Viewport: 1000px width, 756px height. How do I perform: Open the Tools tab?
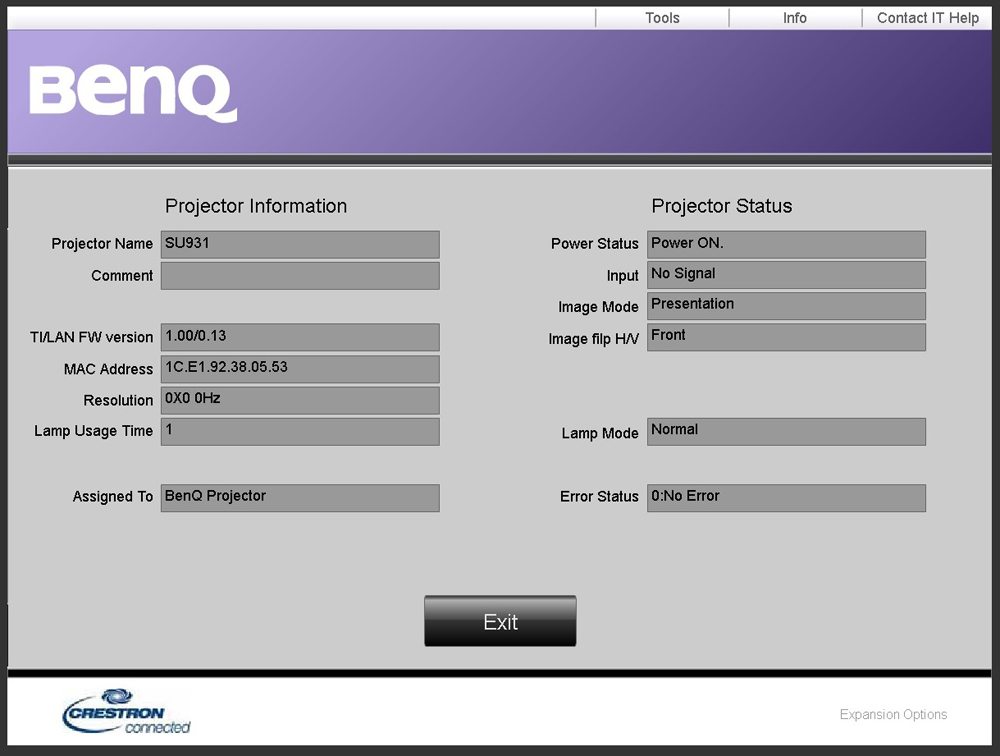pos(662,18)
